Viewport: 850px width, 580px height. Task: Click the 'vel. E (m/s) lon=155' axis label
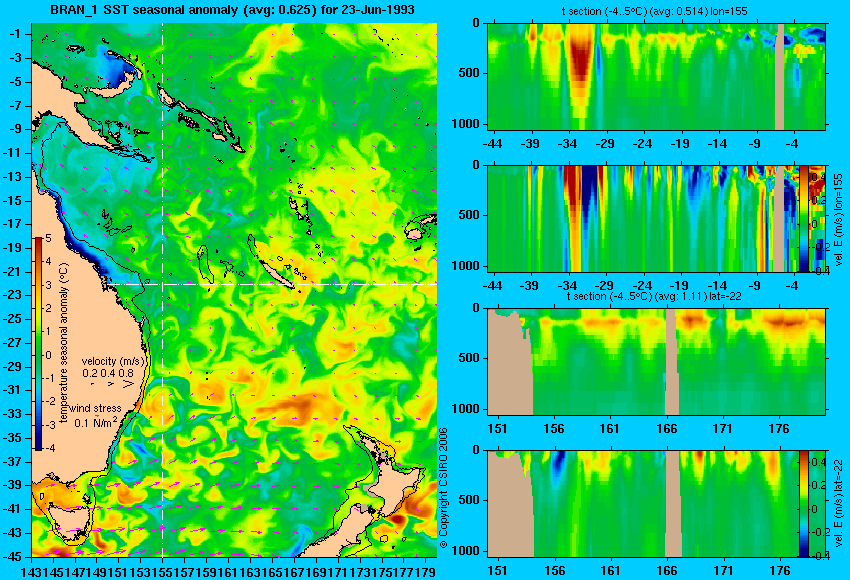[x=838, y=220]
